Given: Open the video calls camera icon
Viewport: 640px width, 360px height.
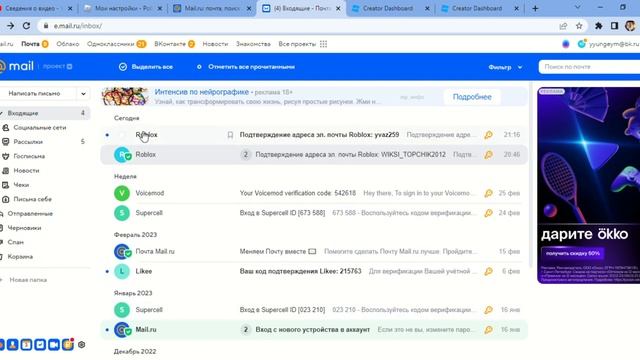Looking at the screenshot, I should [x=54, y=344].
